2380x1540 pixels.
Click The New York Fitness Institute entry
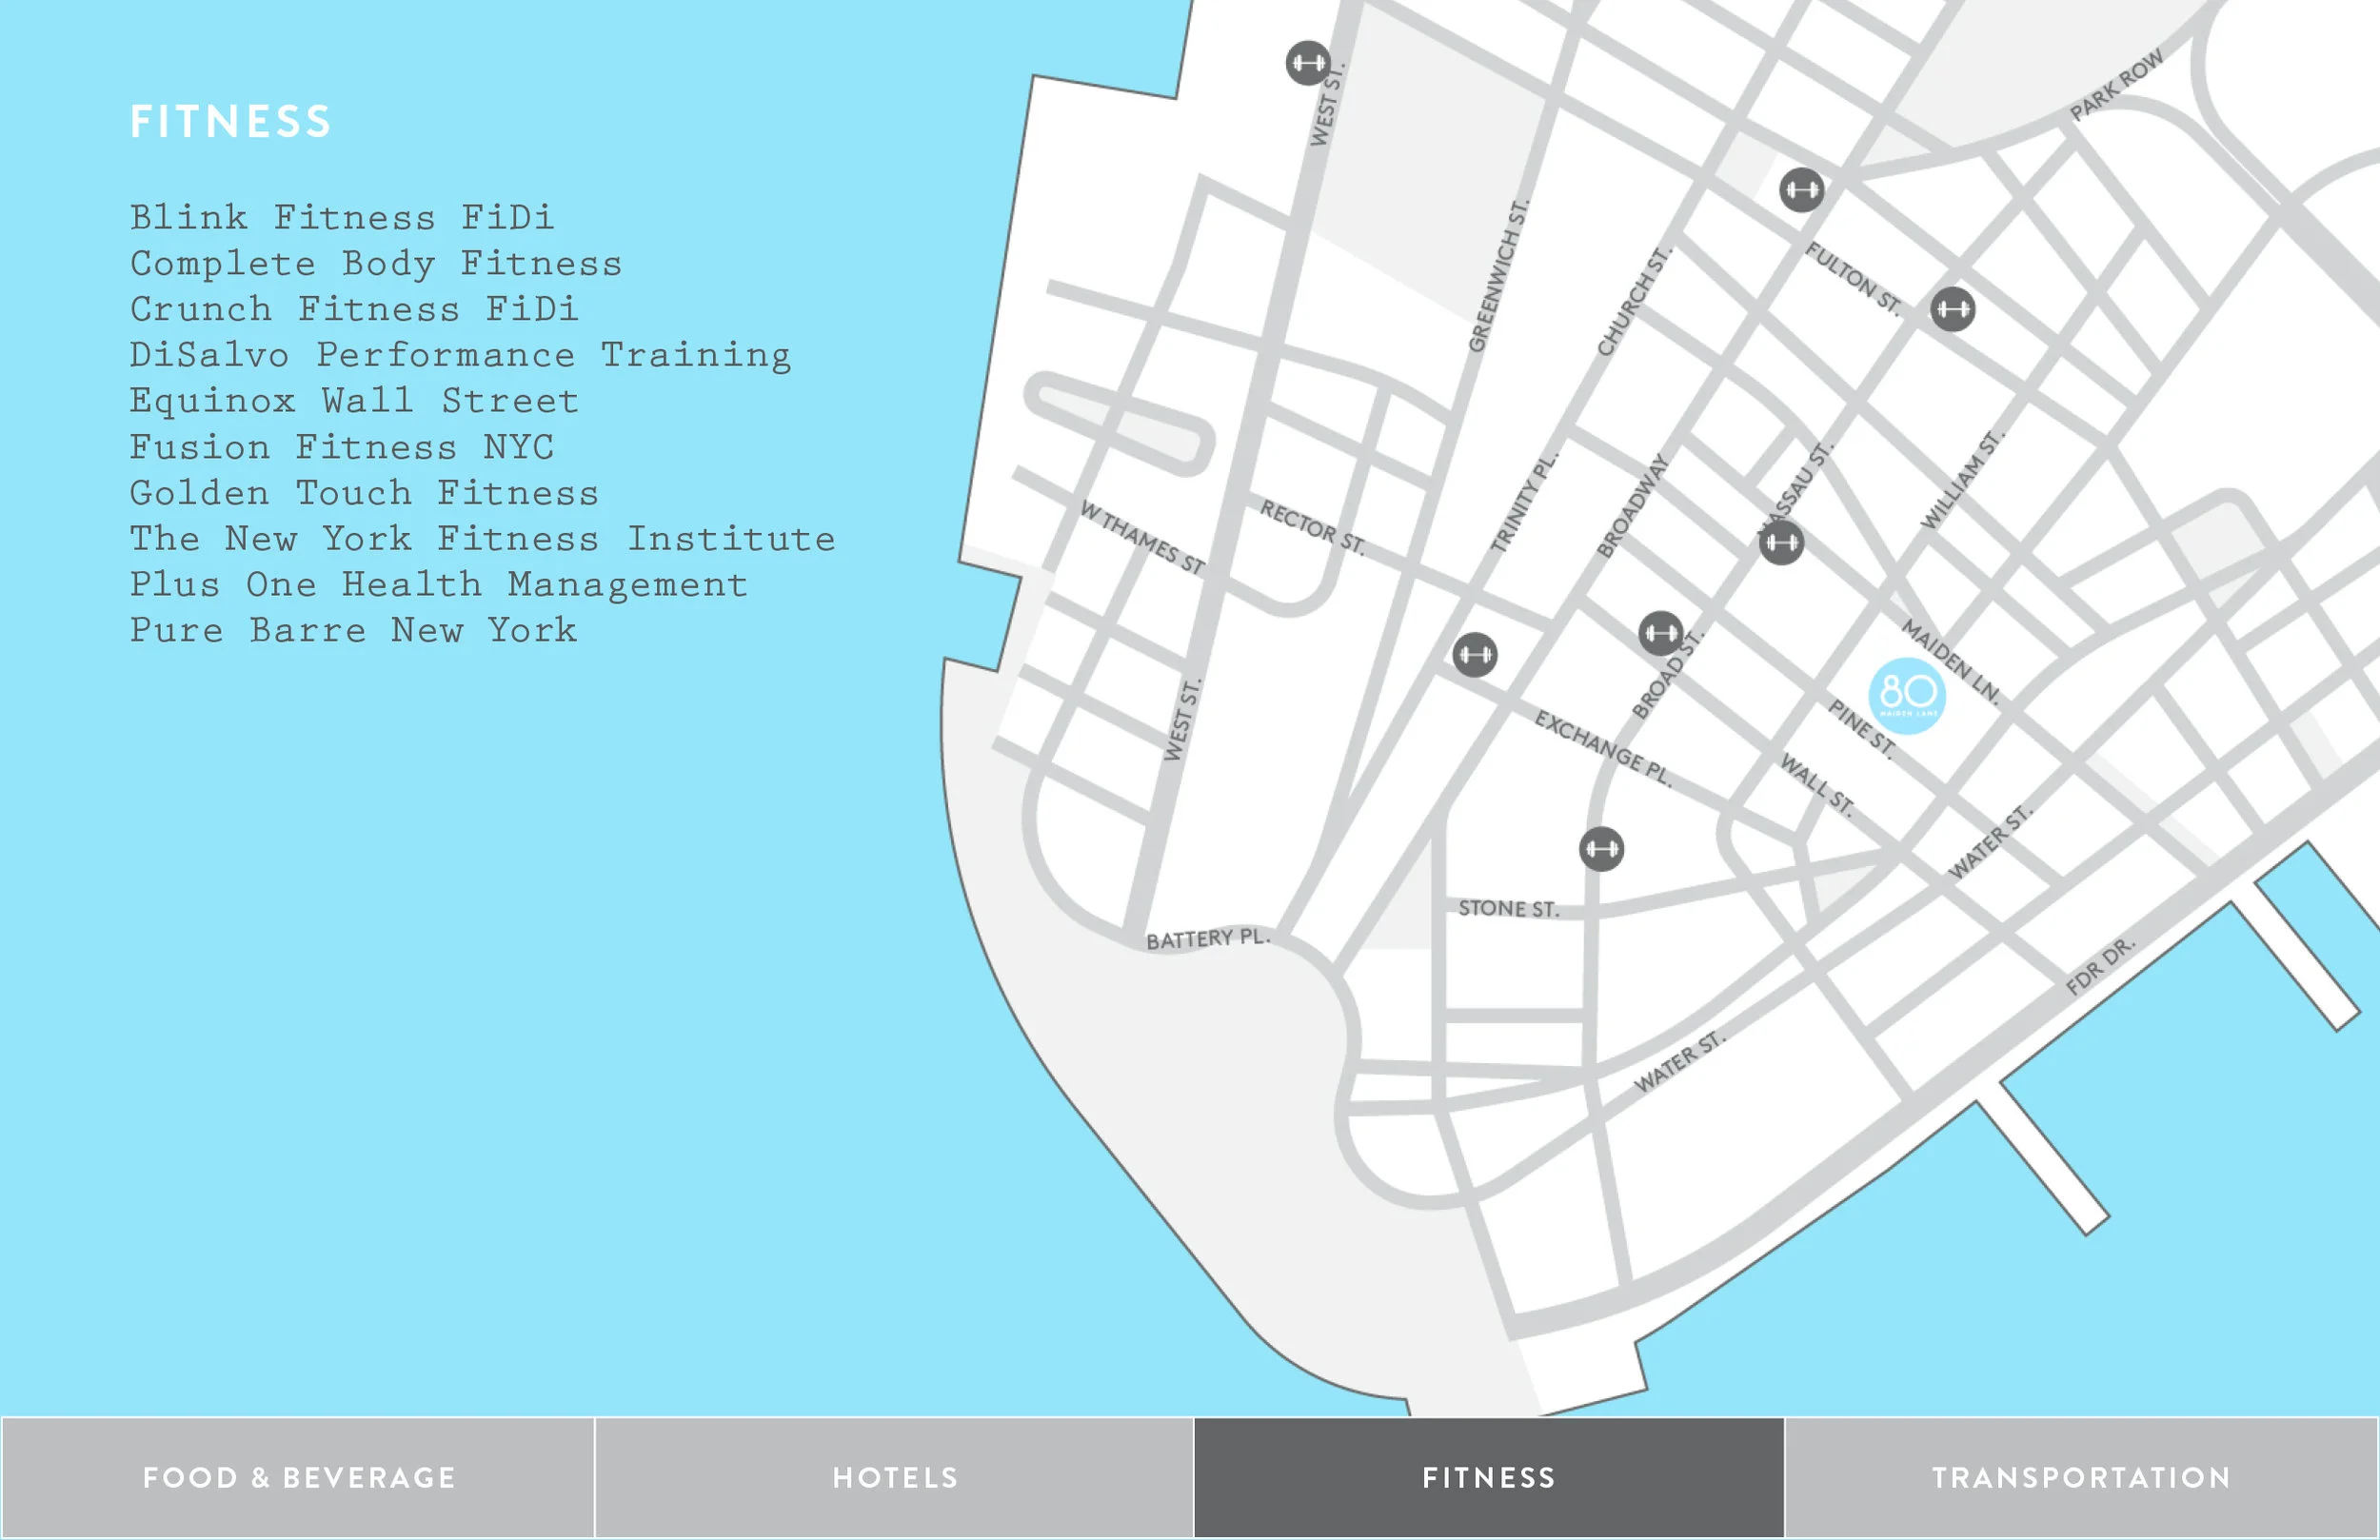click(483, 538)
